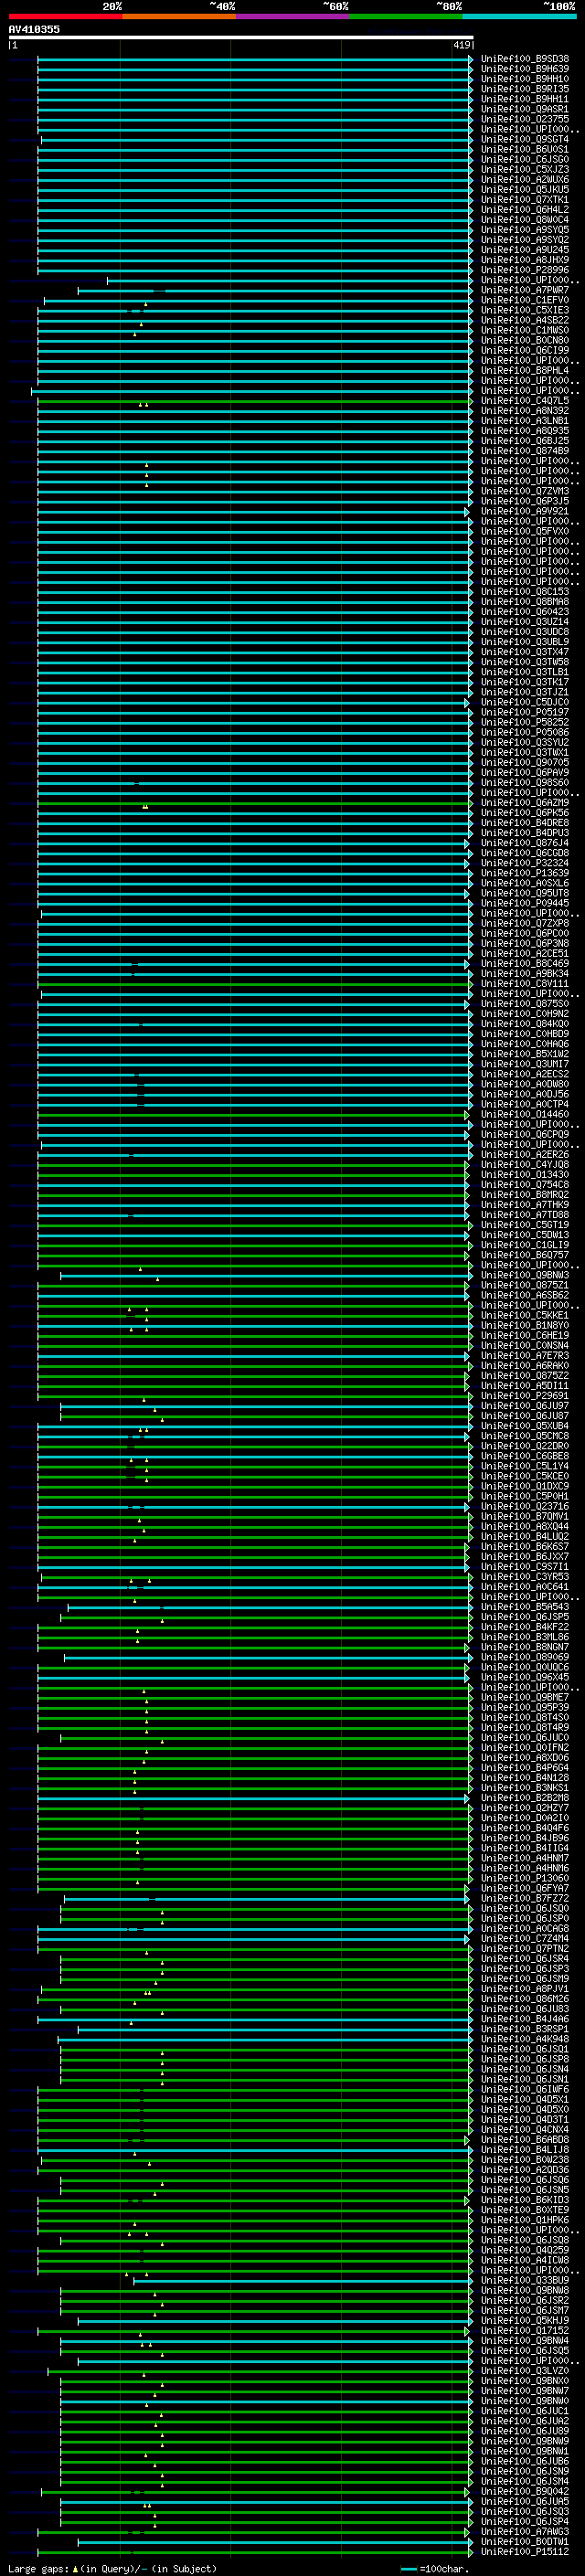The width and height of the screenshot is (585, 2576).
Task: Click the UniRef100_Q17152 label
Action: coord(525,2331)
